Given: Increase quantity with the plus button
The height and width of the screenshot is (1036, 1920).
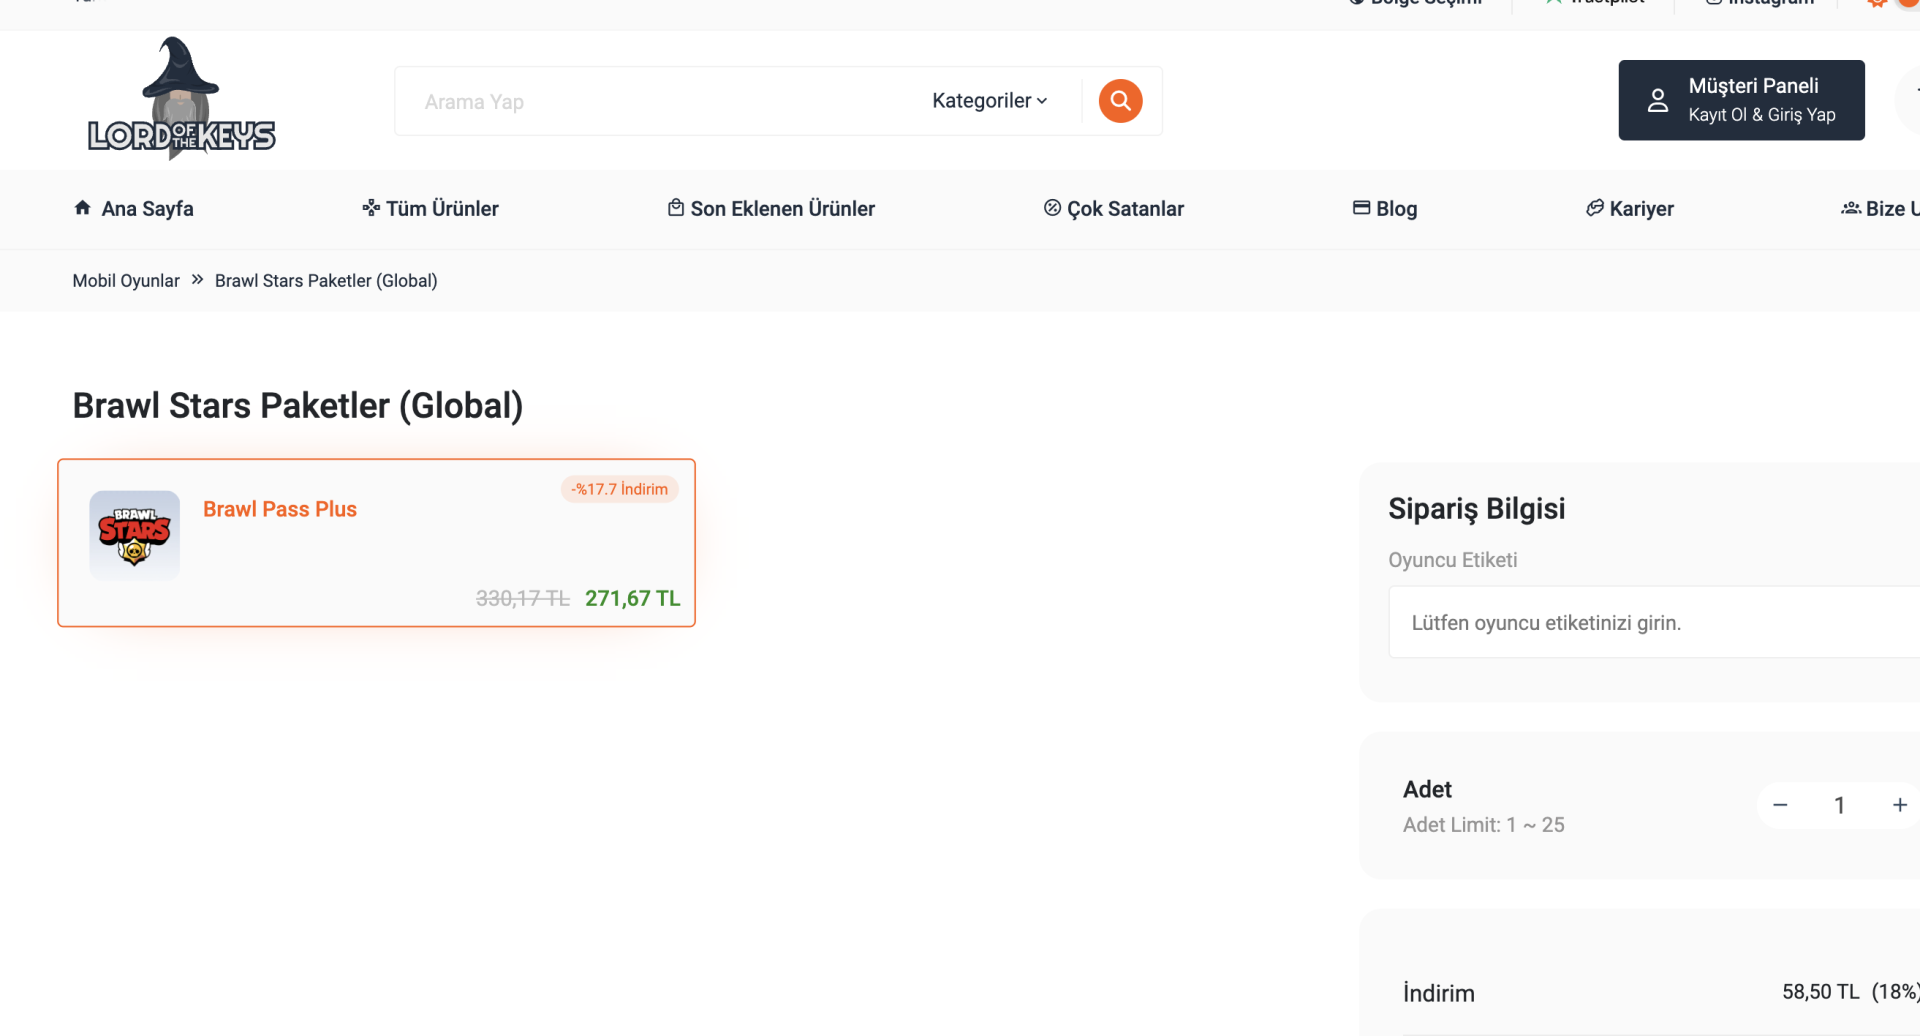Looking at the screenshot, I should 1899,805.
